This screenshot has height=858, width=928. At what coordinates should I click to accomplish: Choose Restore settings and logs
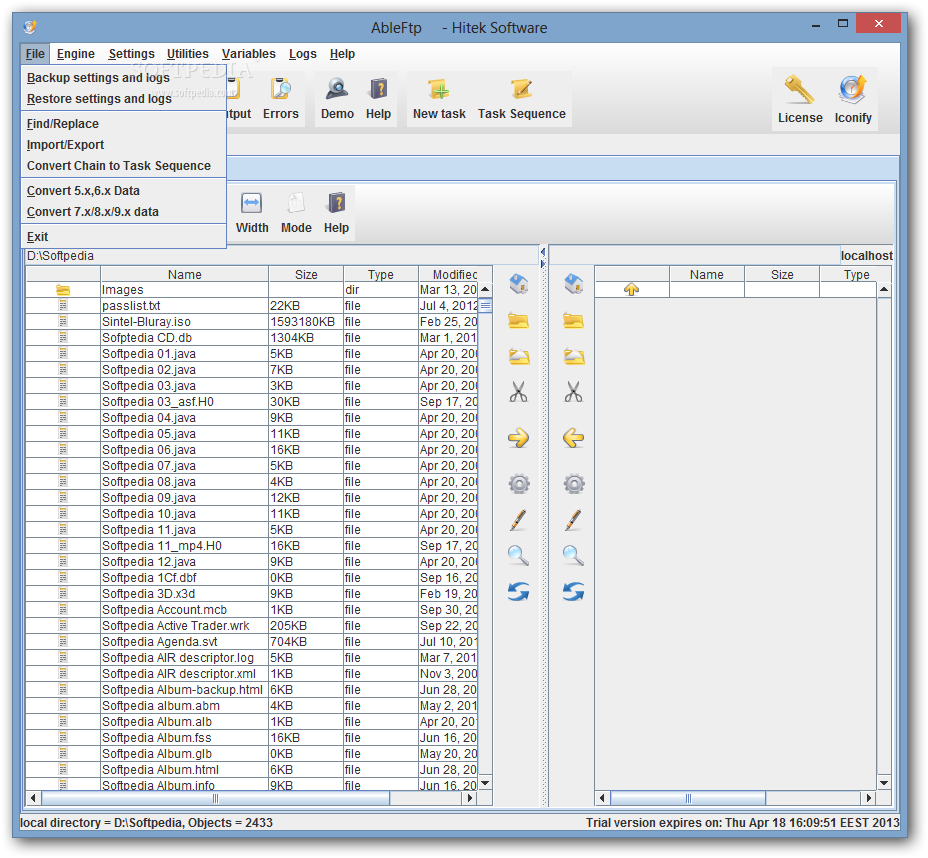[124, 99]
